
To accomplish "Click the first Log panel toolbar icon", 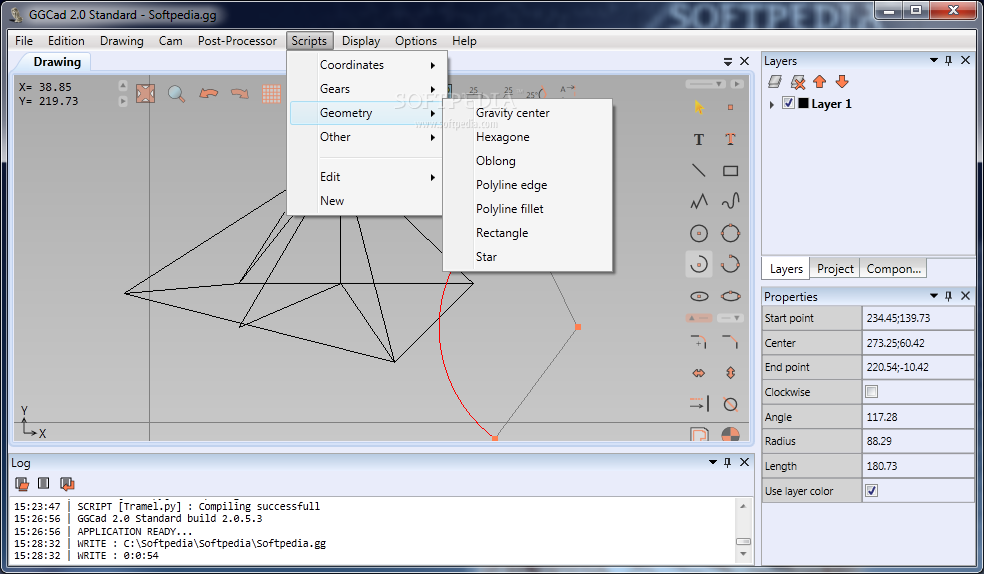I will [x=22, y=484].
